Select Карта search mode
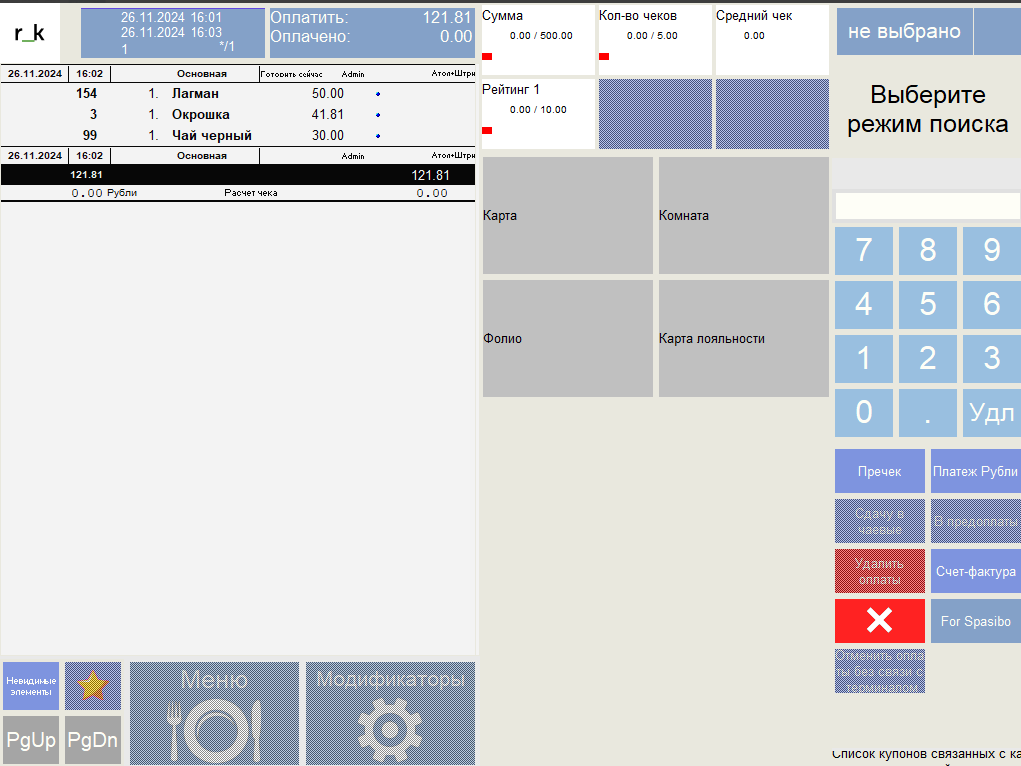 point(567,216)
